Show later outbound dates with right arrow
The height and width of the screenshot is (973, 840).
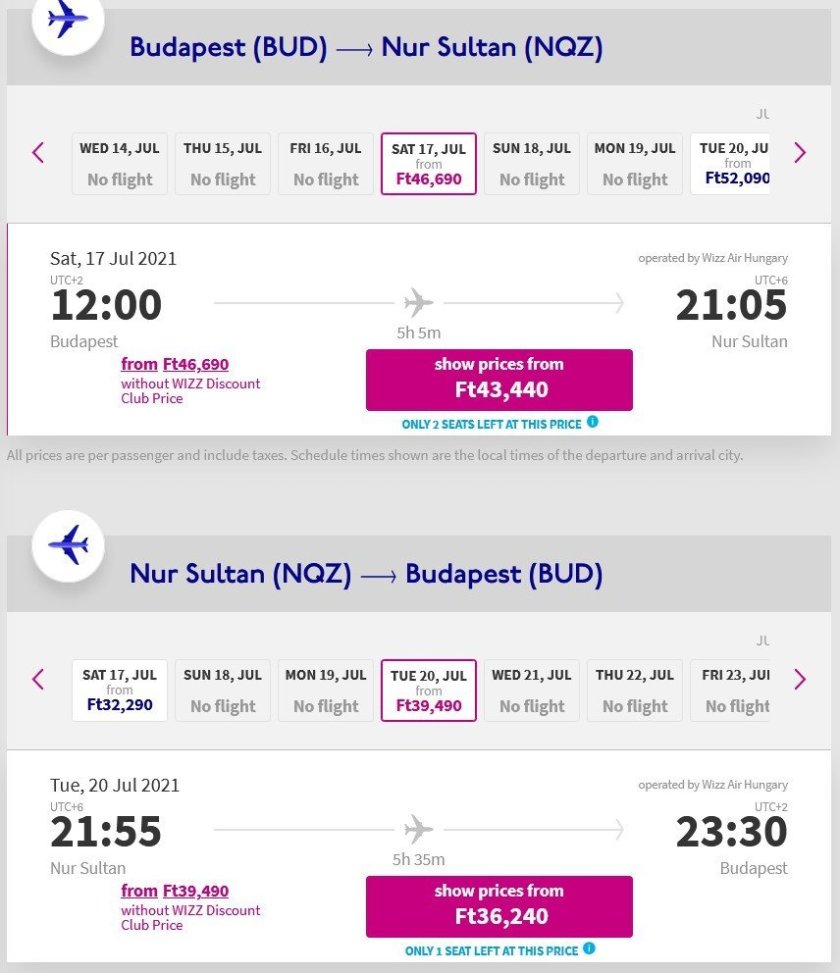coord(799,153)
